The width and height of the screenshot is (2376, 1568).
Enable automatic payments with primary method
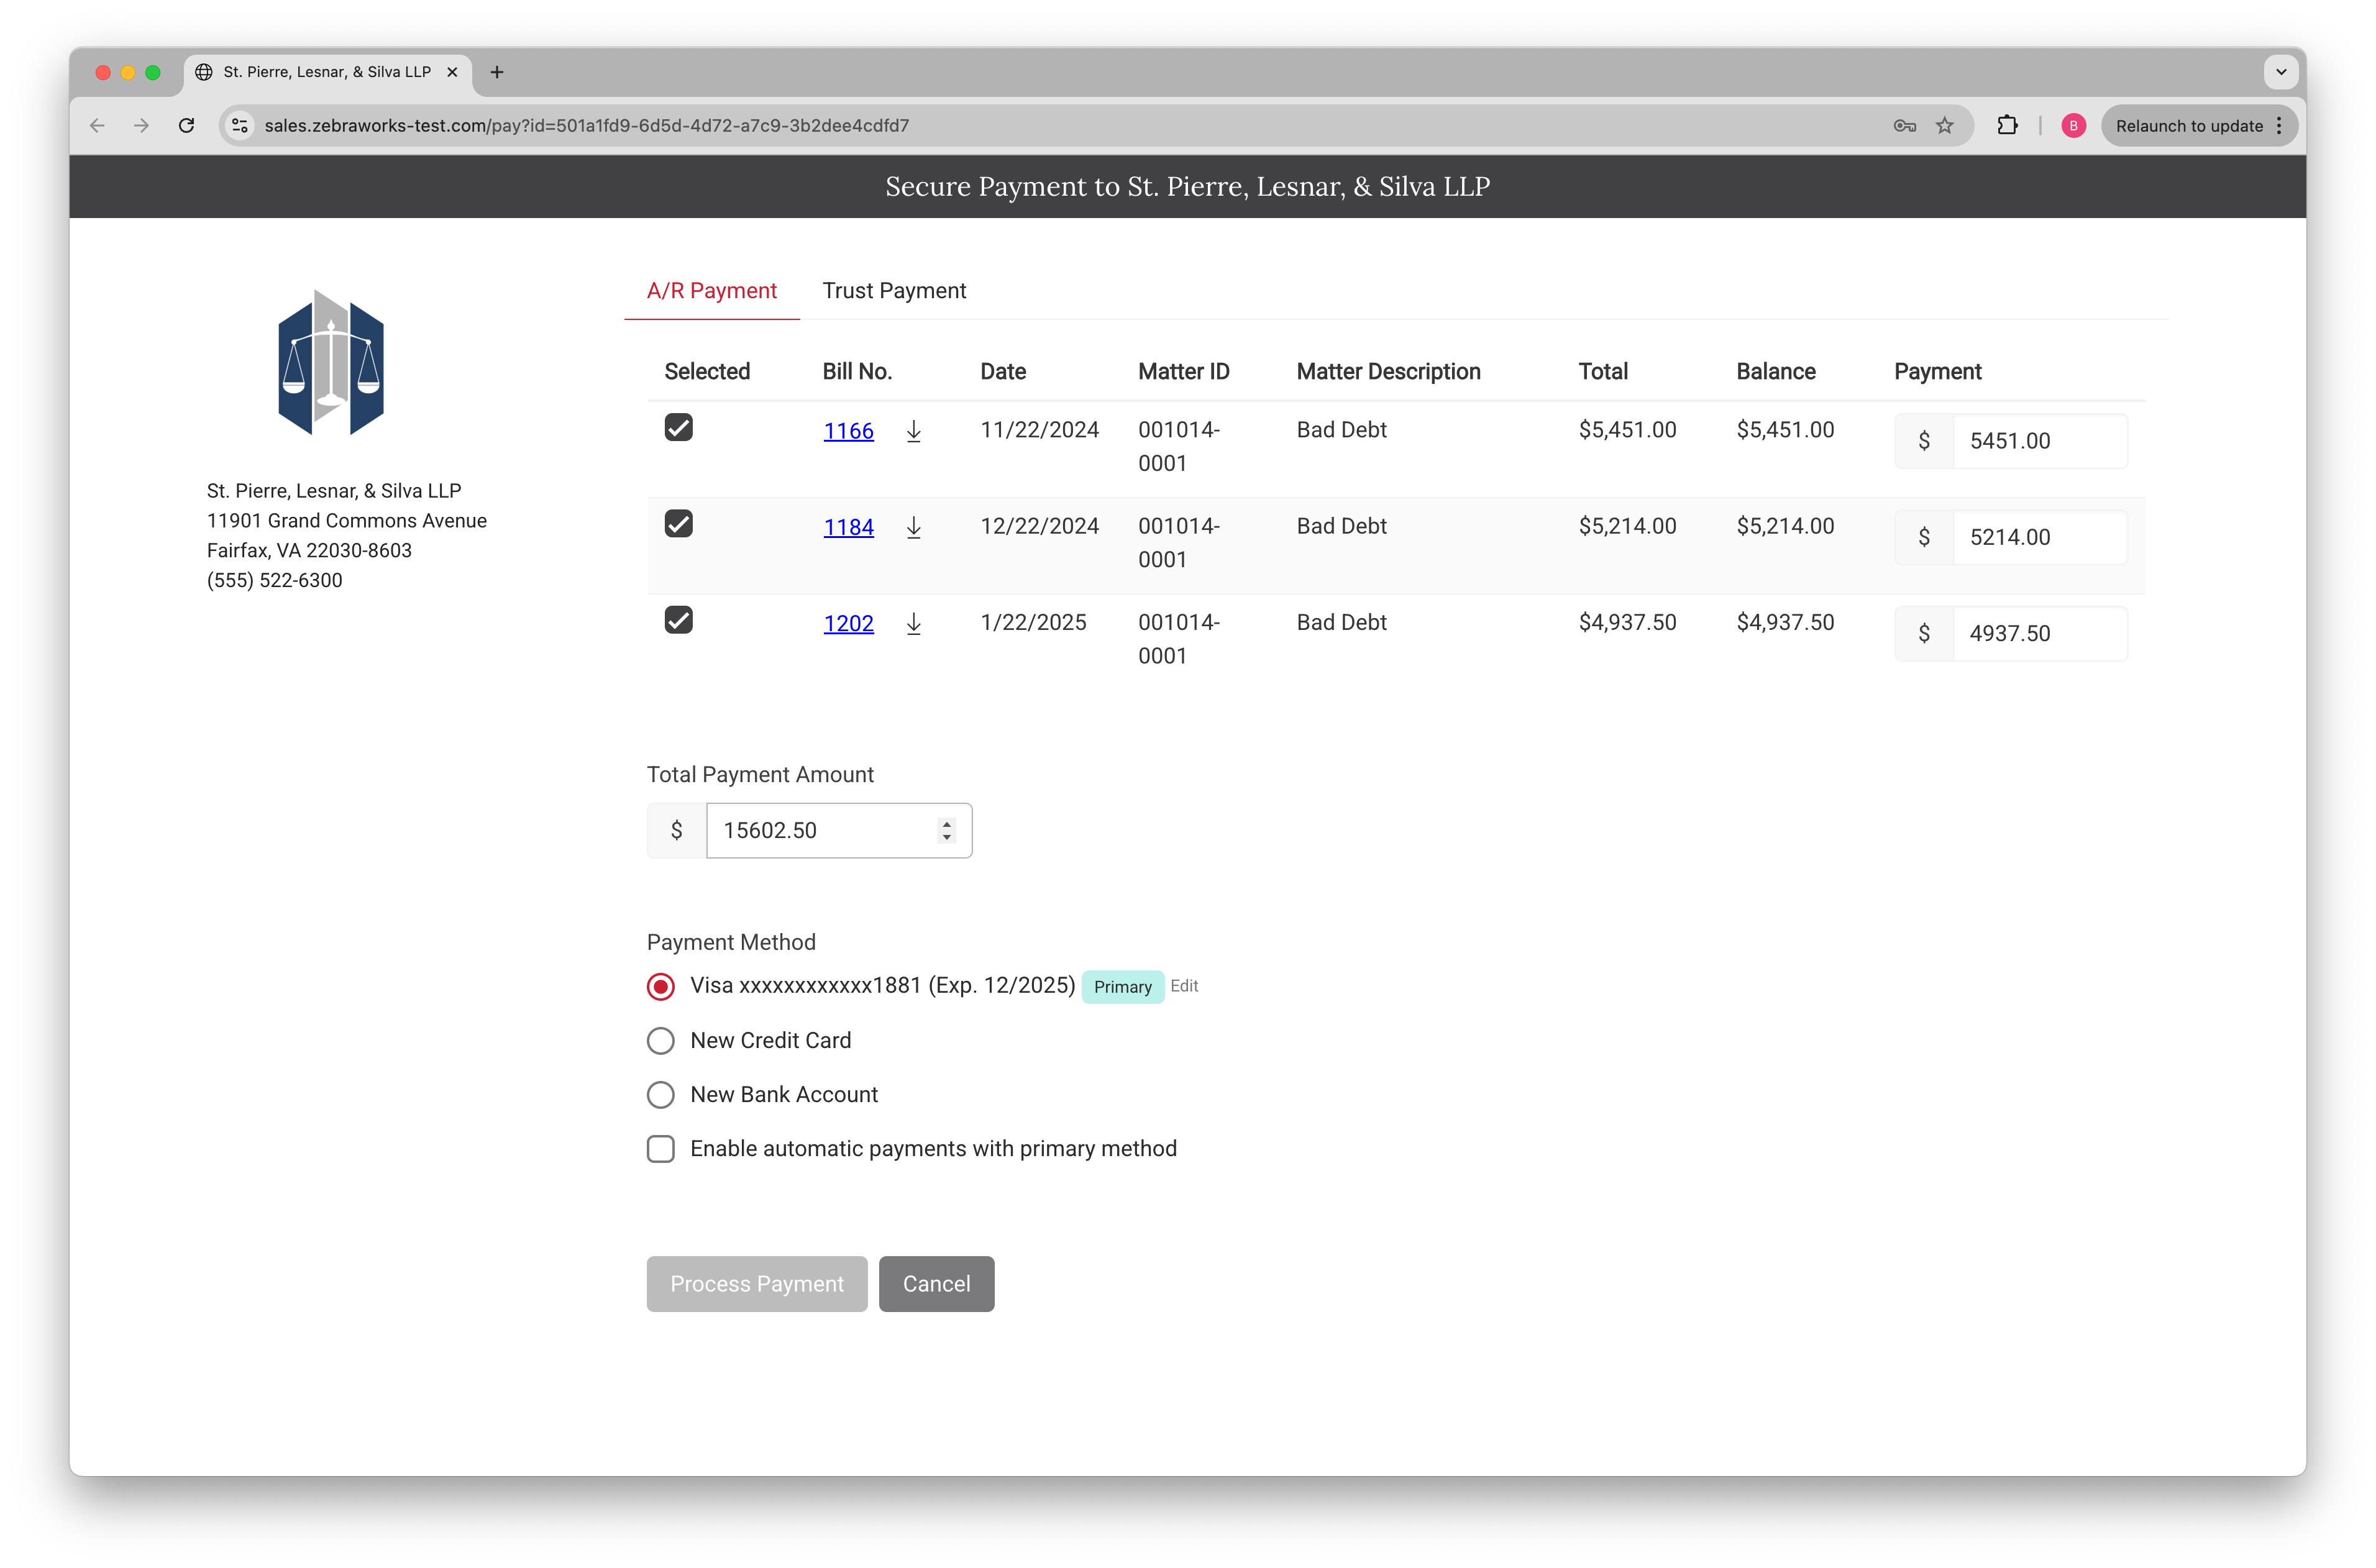[661, 1148]
